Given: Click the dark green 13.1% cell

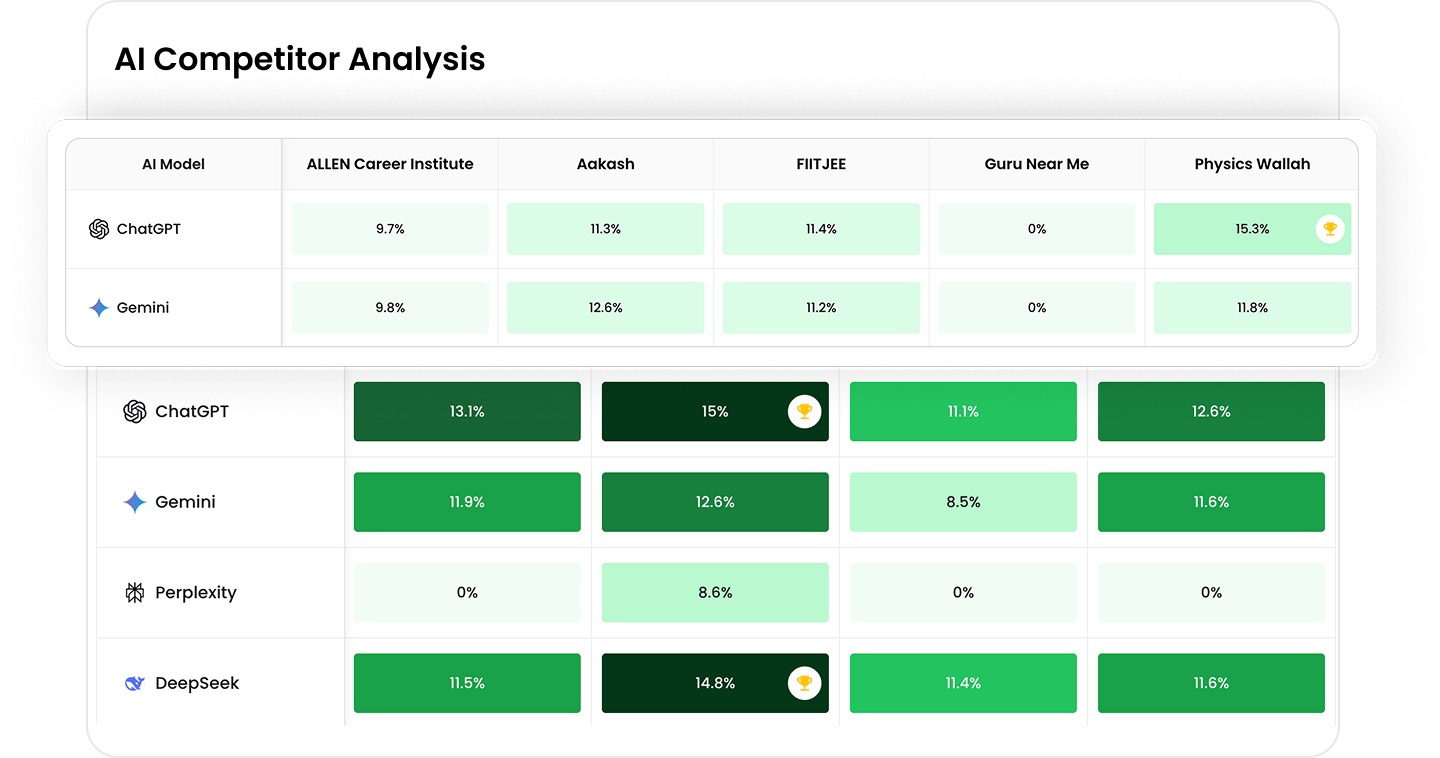Looking at the screenshot, I should tap(467, 411).
